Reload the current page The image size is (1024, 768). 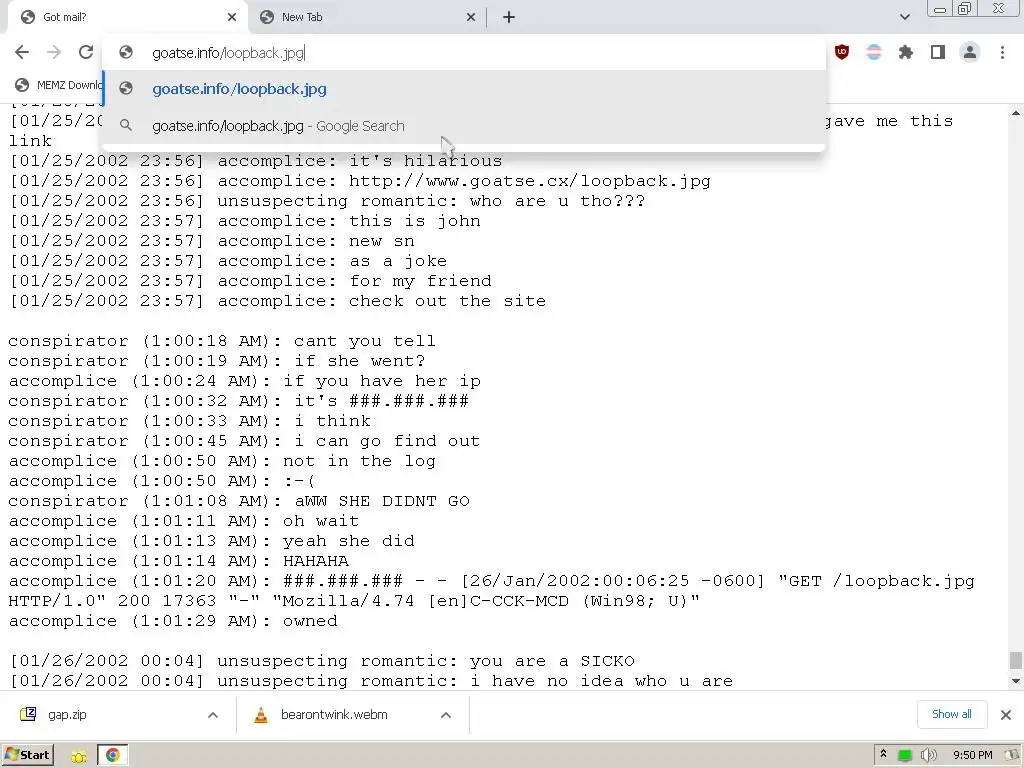click(86, 52)
